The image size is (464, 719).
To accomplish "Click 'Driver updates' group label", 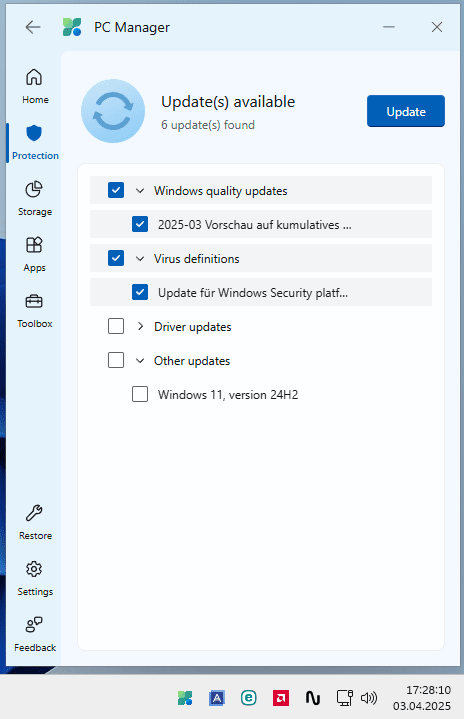I will click(193, 327).
